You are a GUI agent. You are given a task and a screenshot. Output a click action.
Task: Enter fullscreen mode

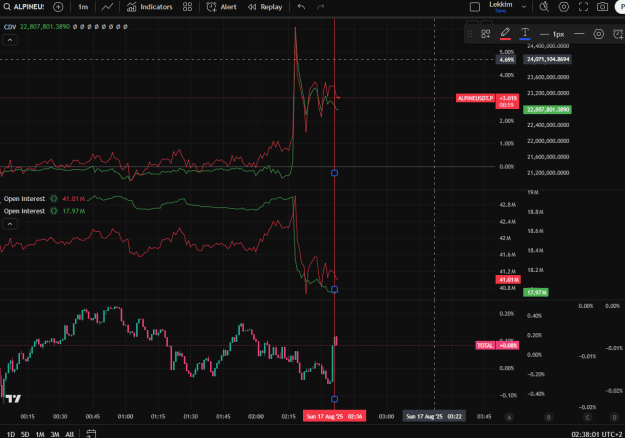[583, 7]
